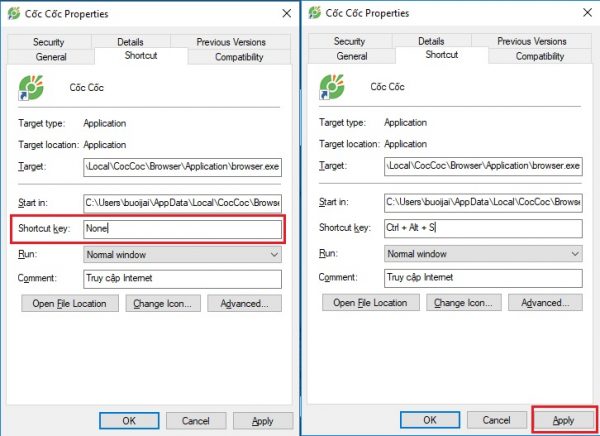Click the Target path field in left dialog

click(x=183, y=167)
